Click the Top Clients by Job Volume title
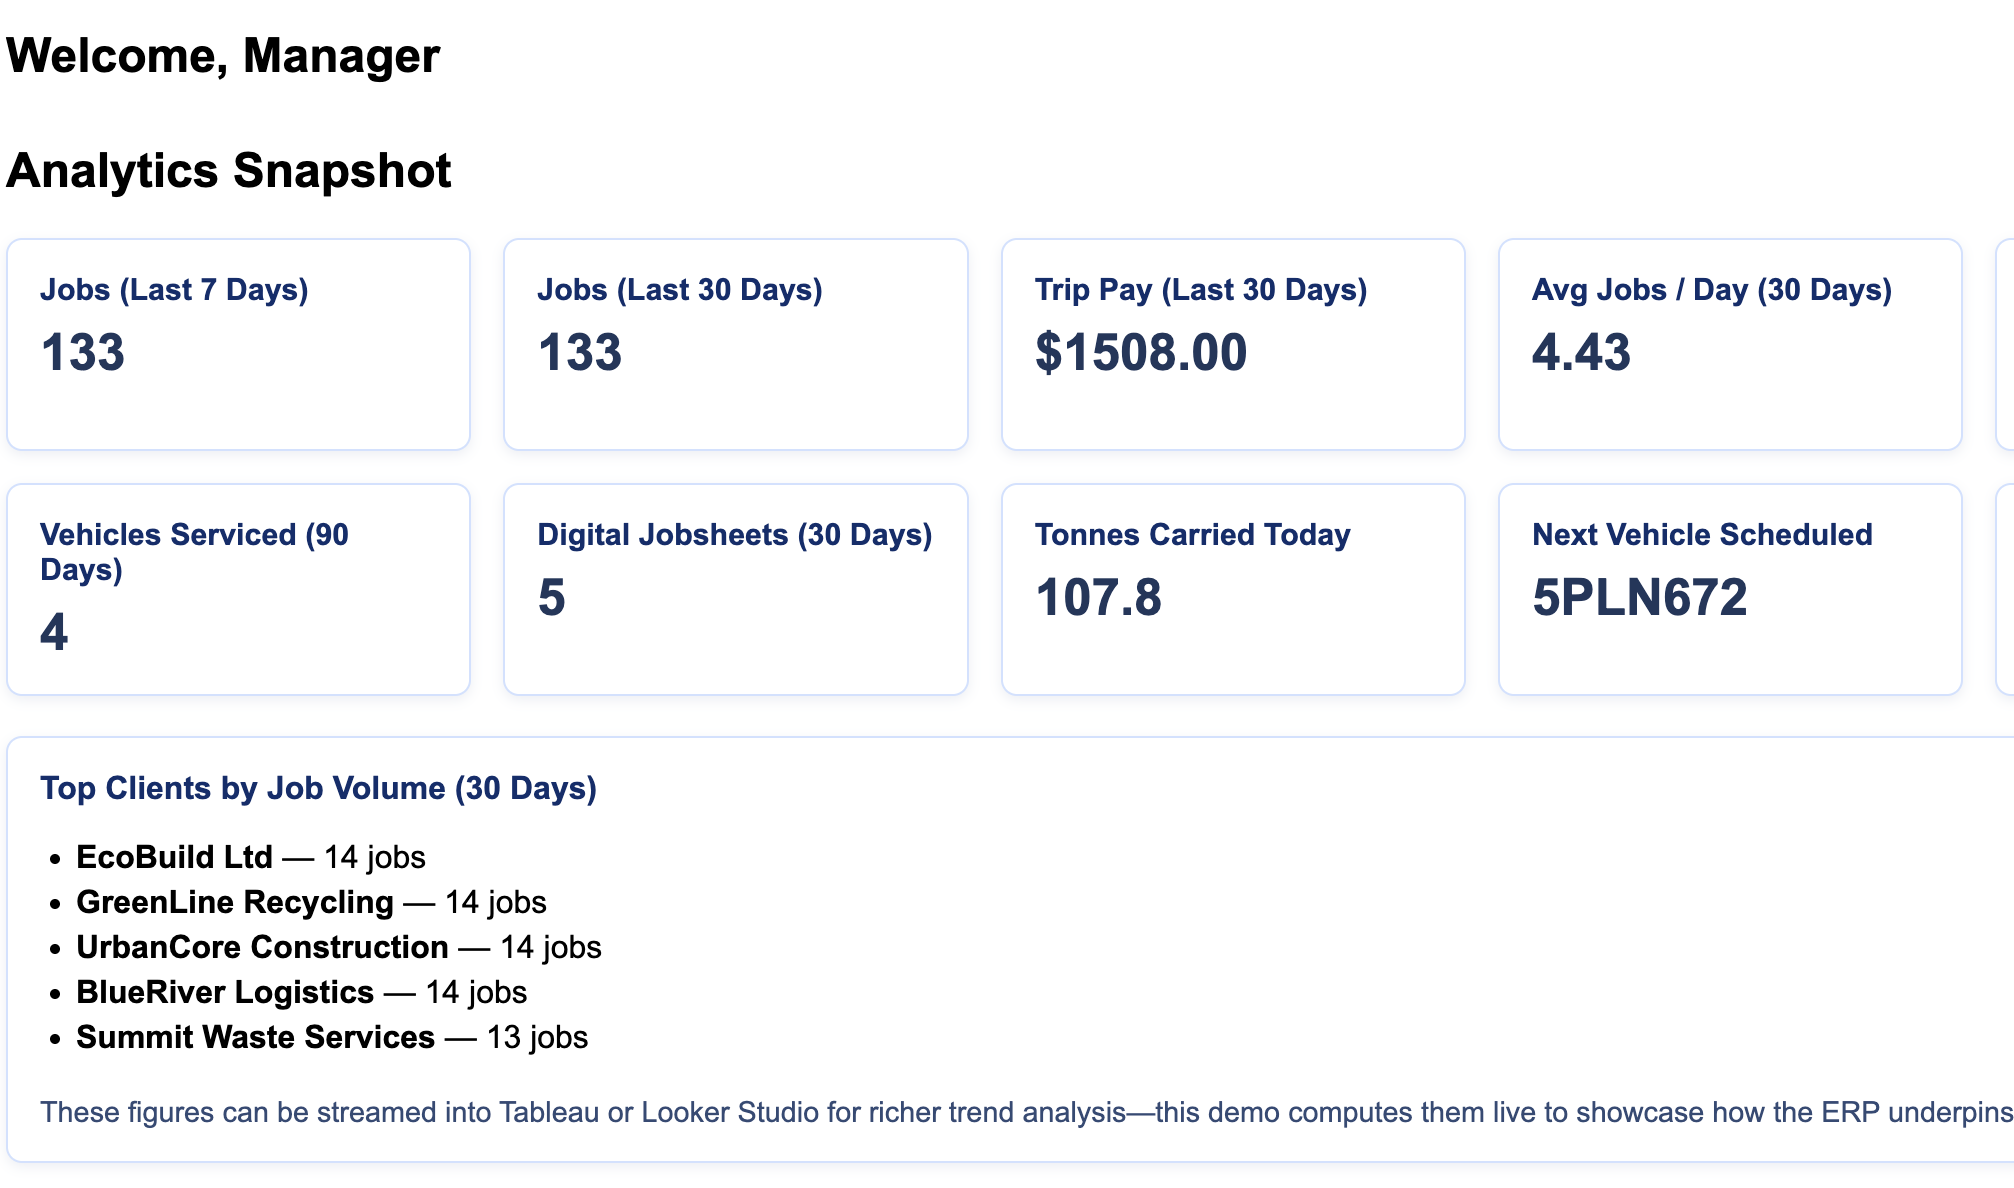This screenshot has width=2014, height=1188. click(318, 788)
